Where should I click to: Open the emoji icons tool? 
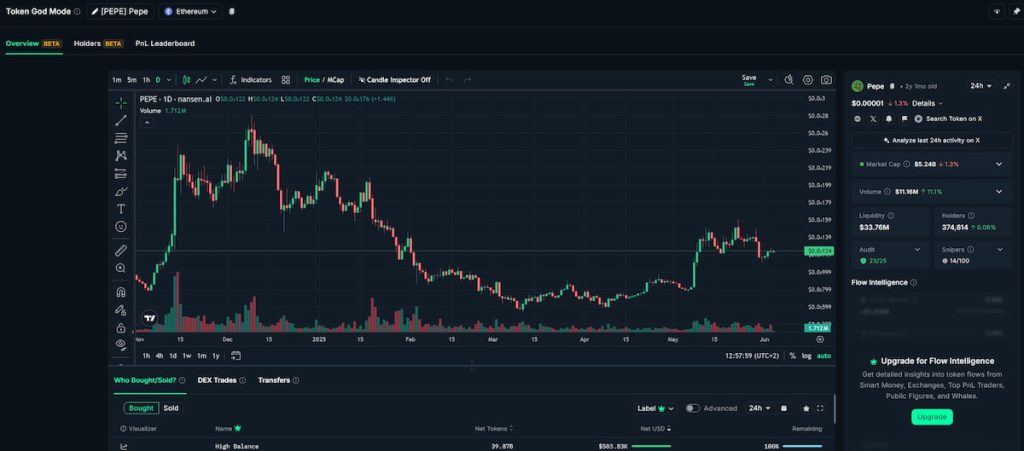[121, 226]
